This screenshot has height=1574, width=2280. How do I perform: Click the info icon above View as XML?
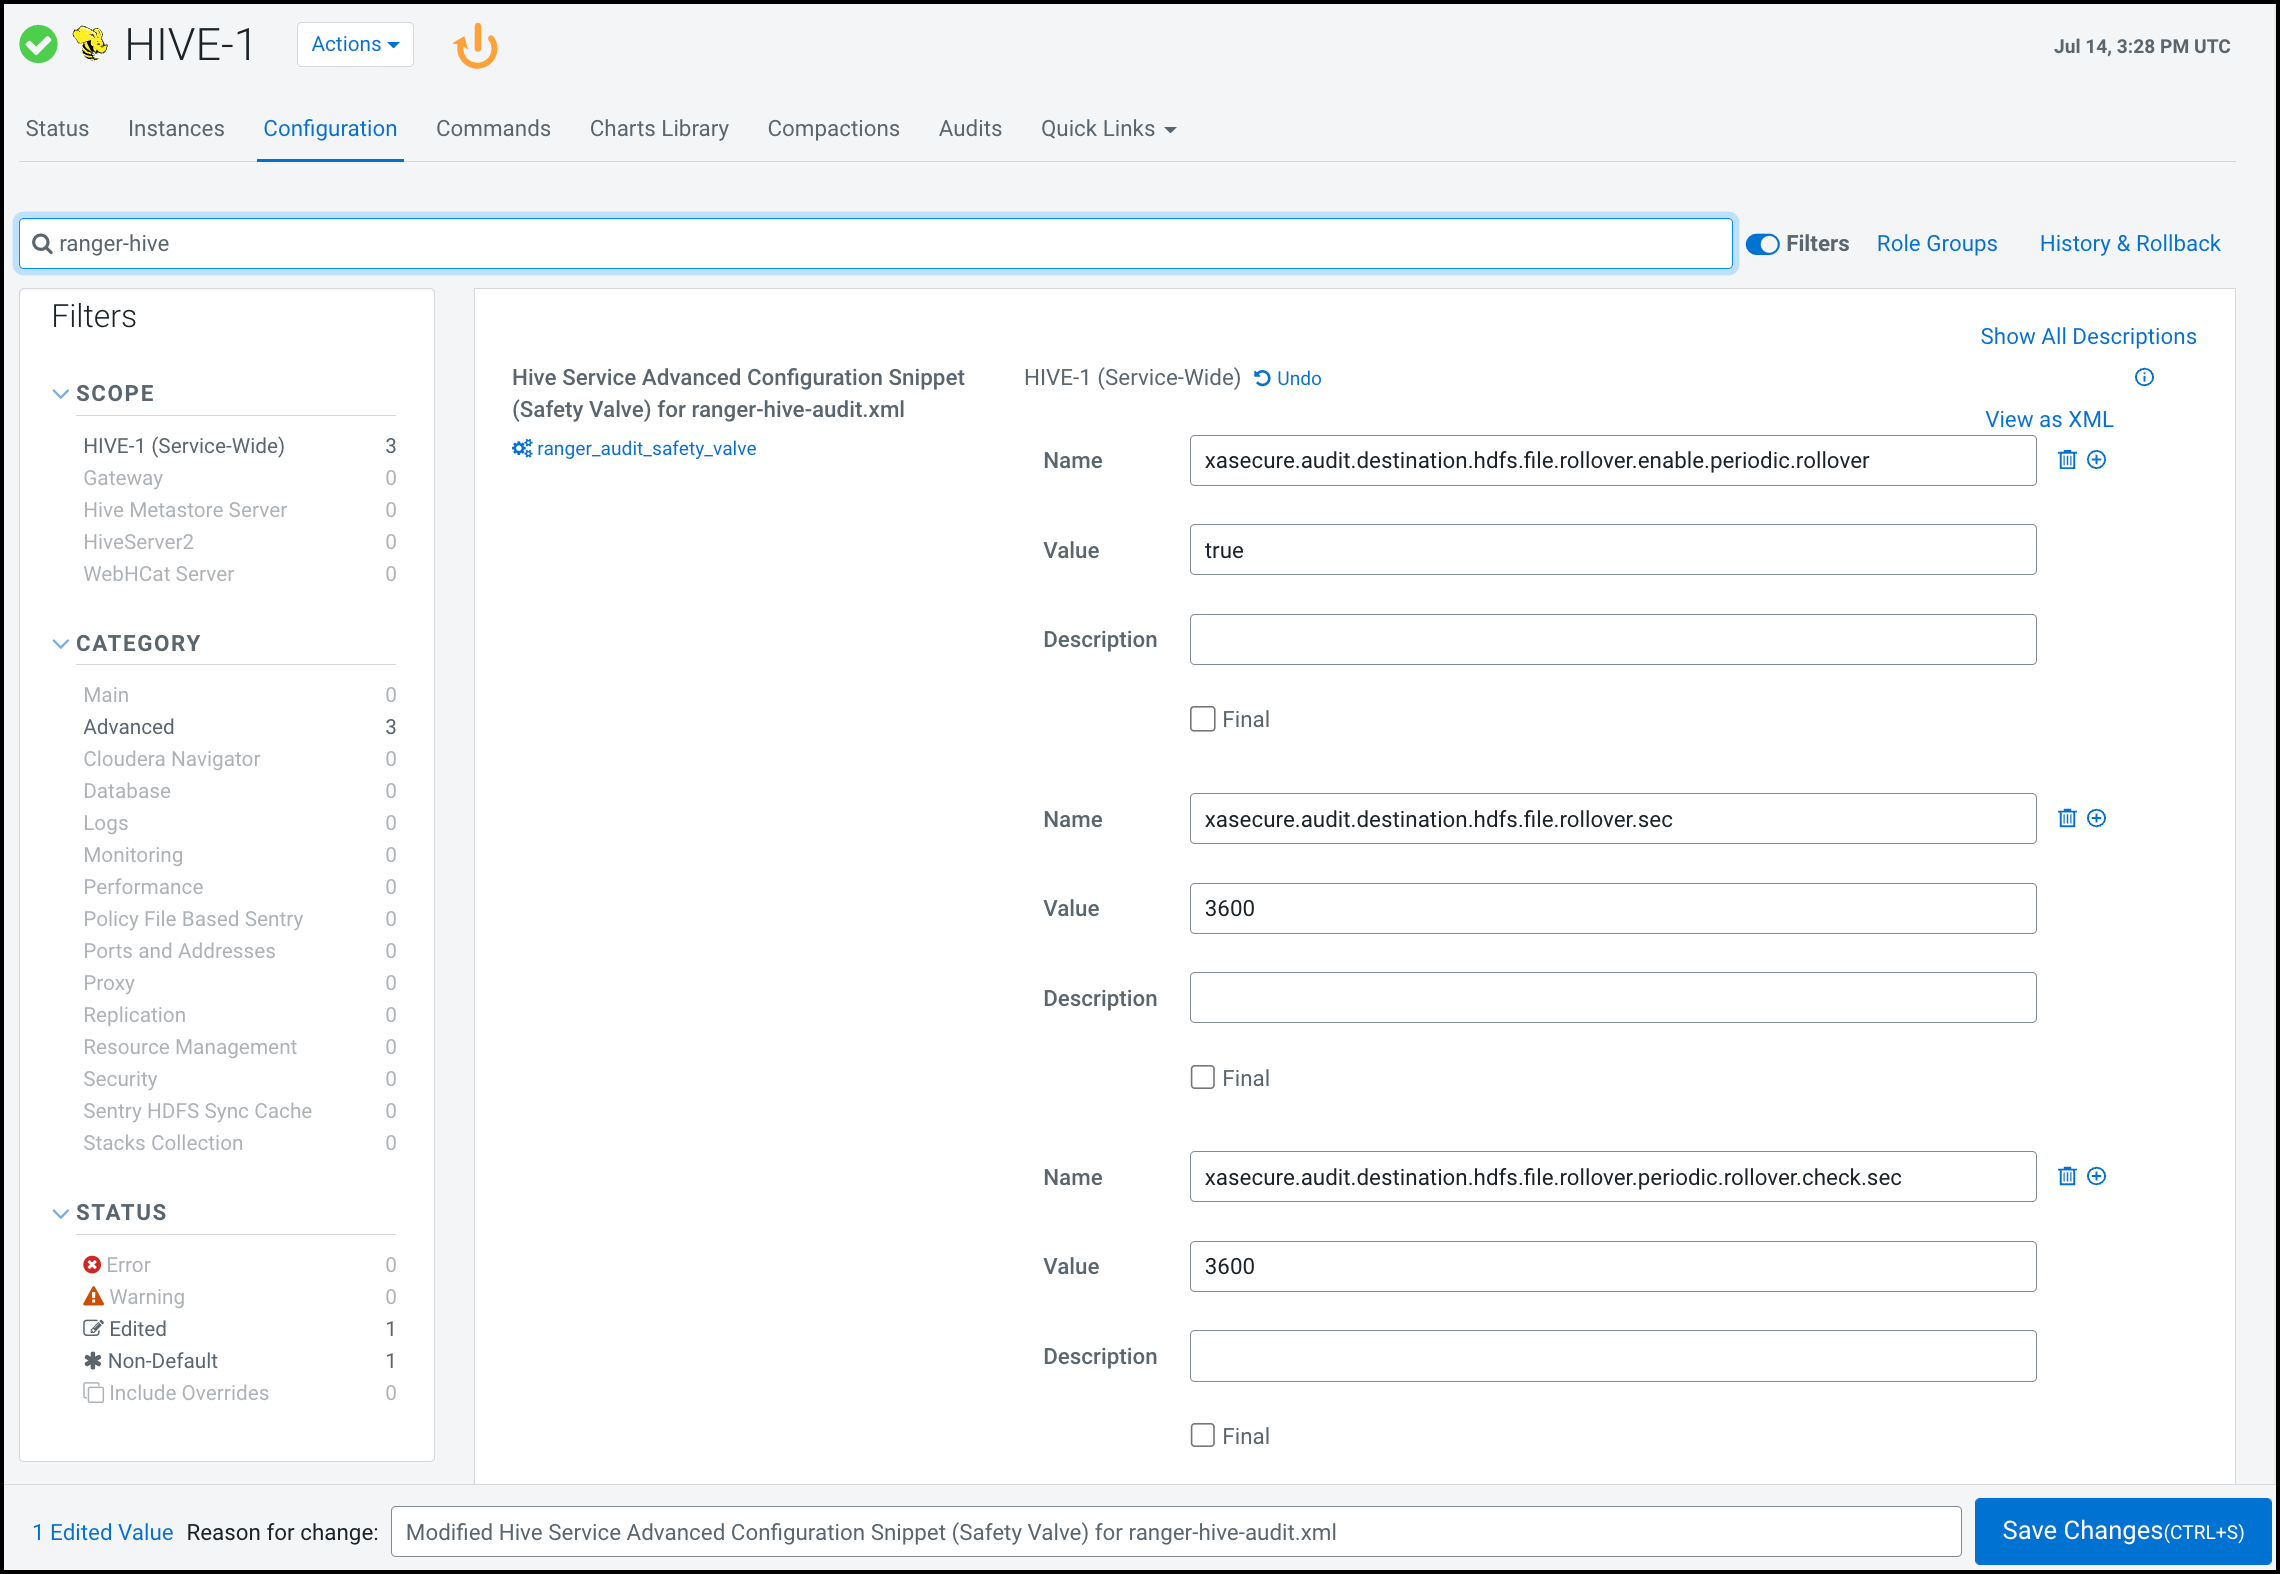(x=2144, y=377)
